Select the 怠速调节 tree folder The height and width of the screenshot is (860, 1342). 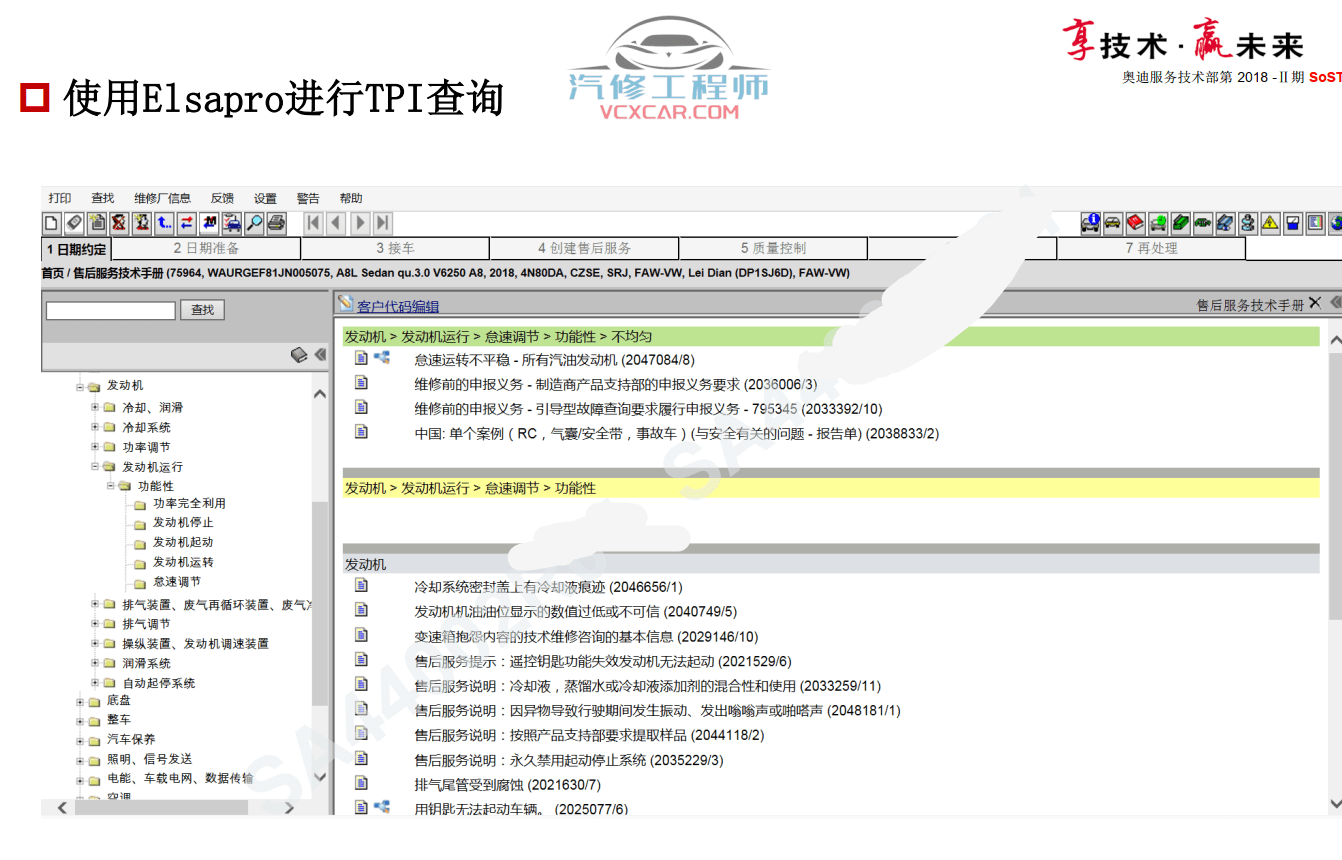176,582
